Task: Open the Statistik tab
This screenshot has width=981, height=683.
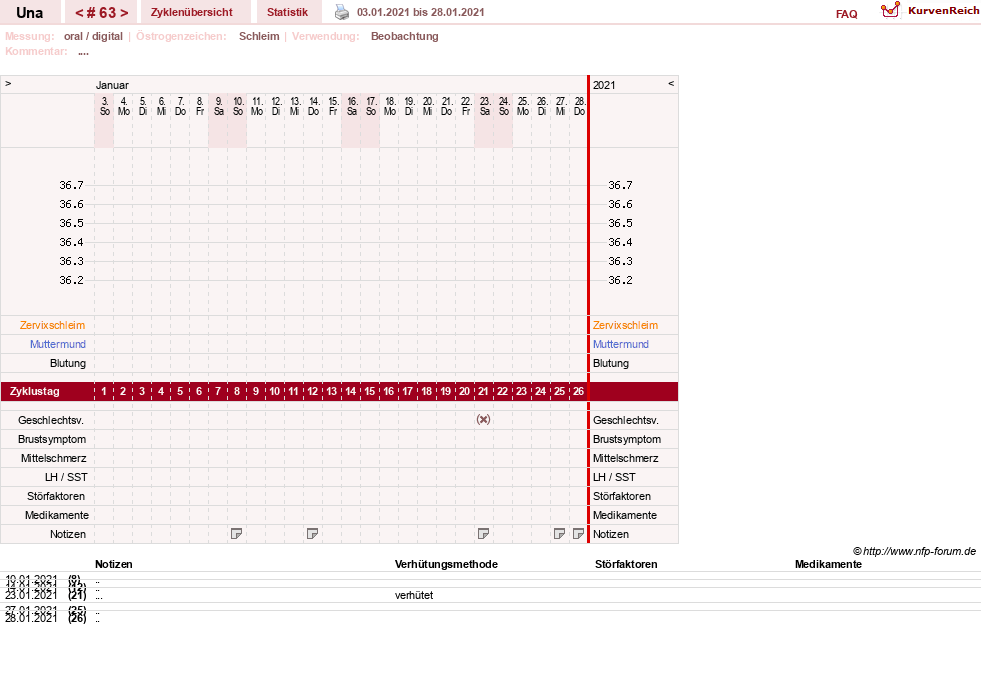Action: pyautogui.click(x=287, y=12)
